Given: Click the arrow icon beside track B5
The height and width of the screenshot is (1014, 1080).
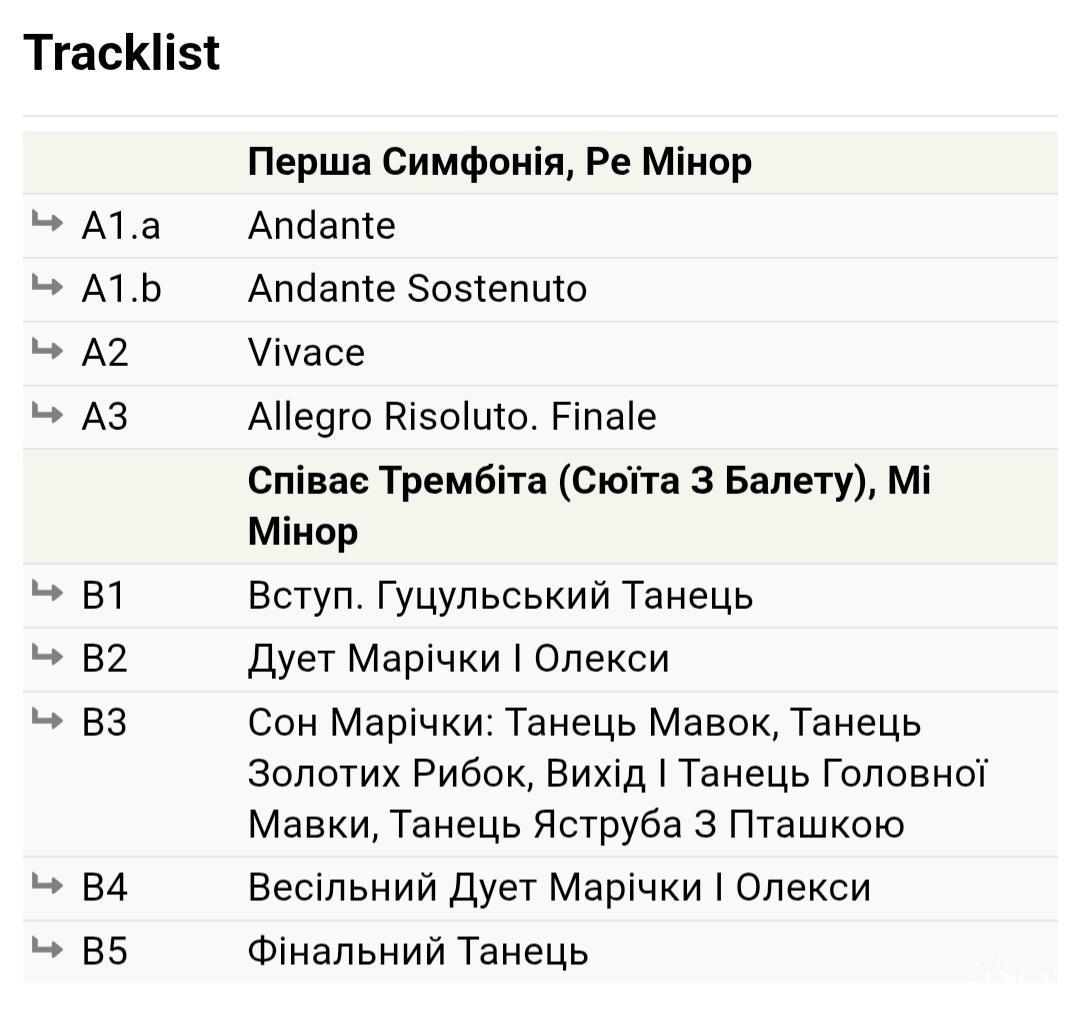Looking at the screenshot, I should click(x=47, y=947).
